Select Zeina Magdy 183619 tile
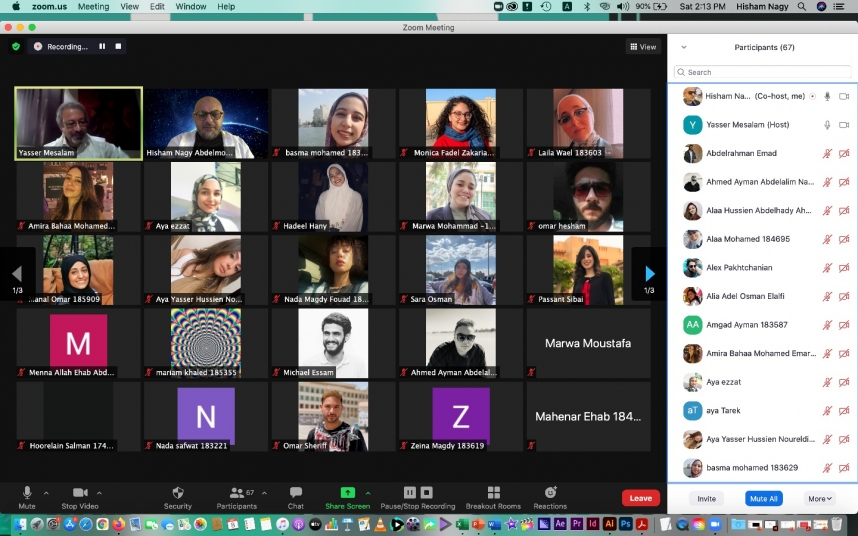Image resolution: width=858 pixels, height=536 pixels. click(x=461, y=417)
